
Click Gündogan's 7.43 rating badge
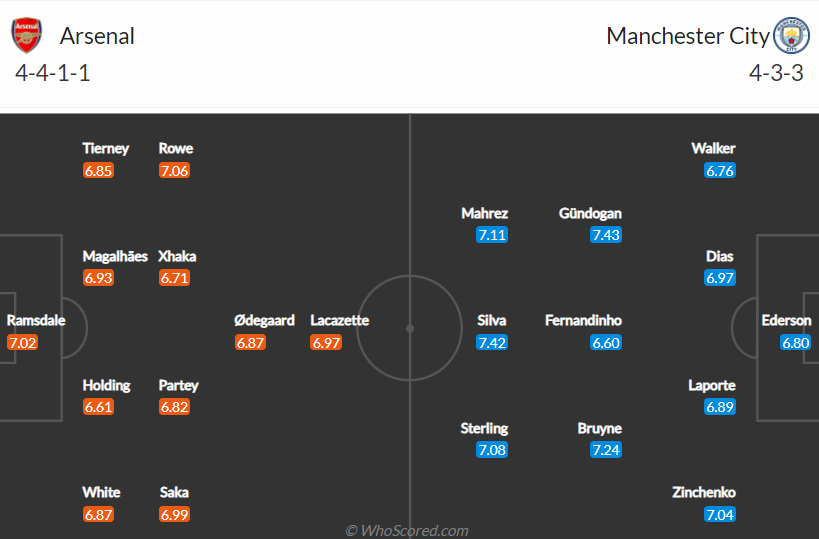tap(606, 235)
